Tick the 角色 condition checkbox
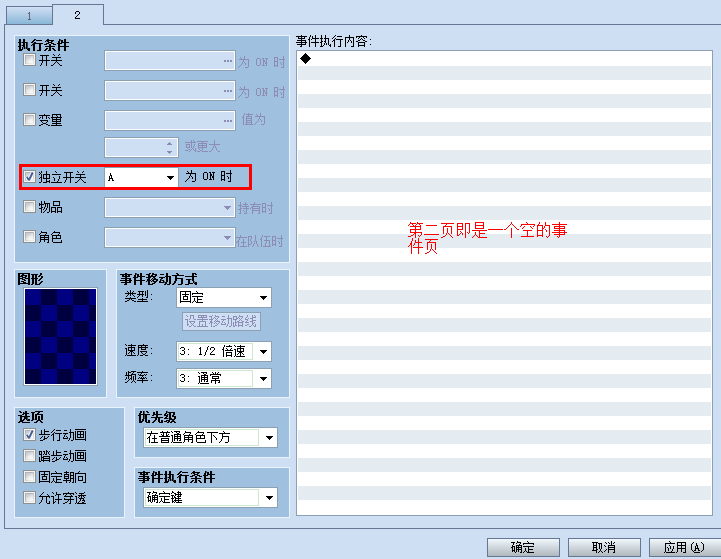The width and height of the screenshot is (721, 559). (29, 237)
